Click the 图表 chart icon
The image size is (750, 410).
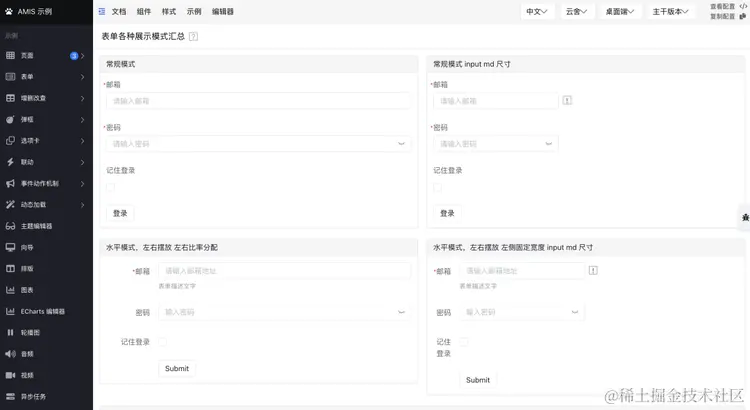pyautogui.click(x=11, y=290)
